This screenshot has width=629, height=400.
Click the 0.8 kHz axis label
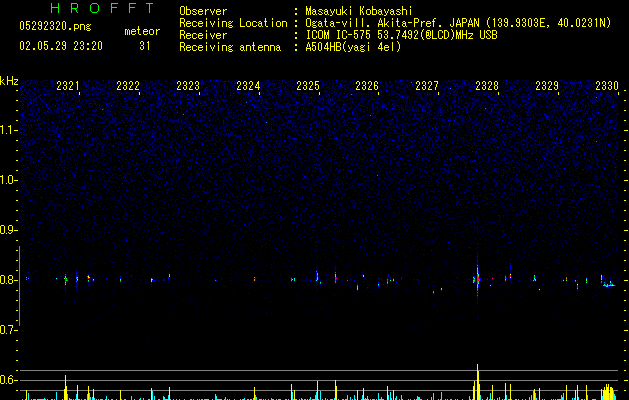click(x=8, y=280)
